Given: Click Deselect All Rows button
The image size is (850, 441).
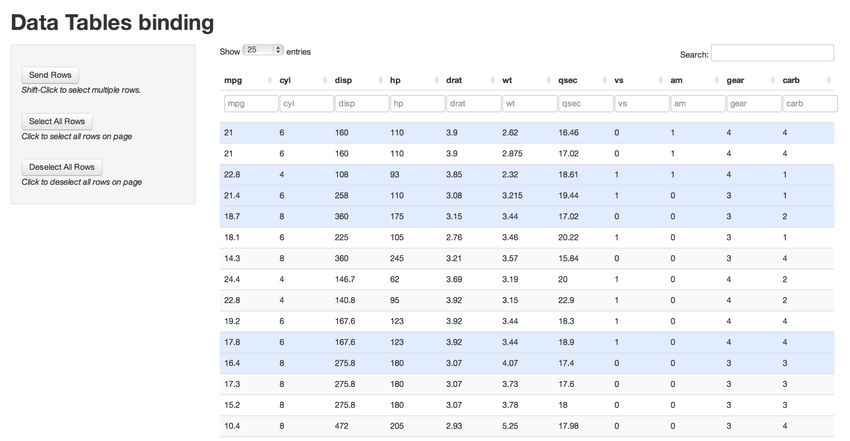Looking at the screenshot, I should pos(62,167).
